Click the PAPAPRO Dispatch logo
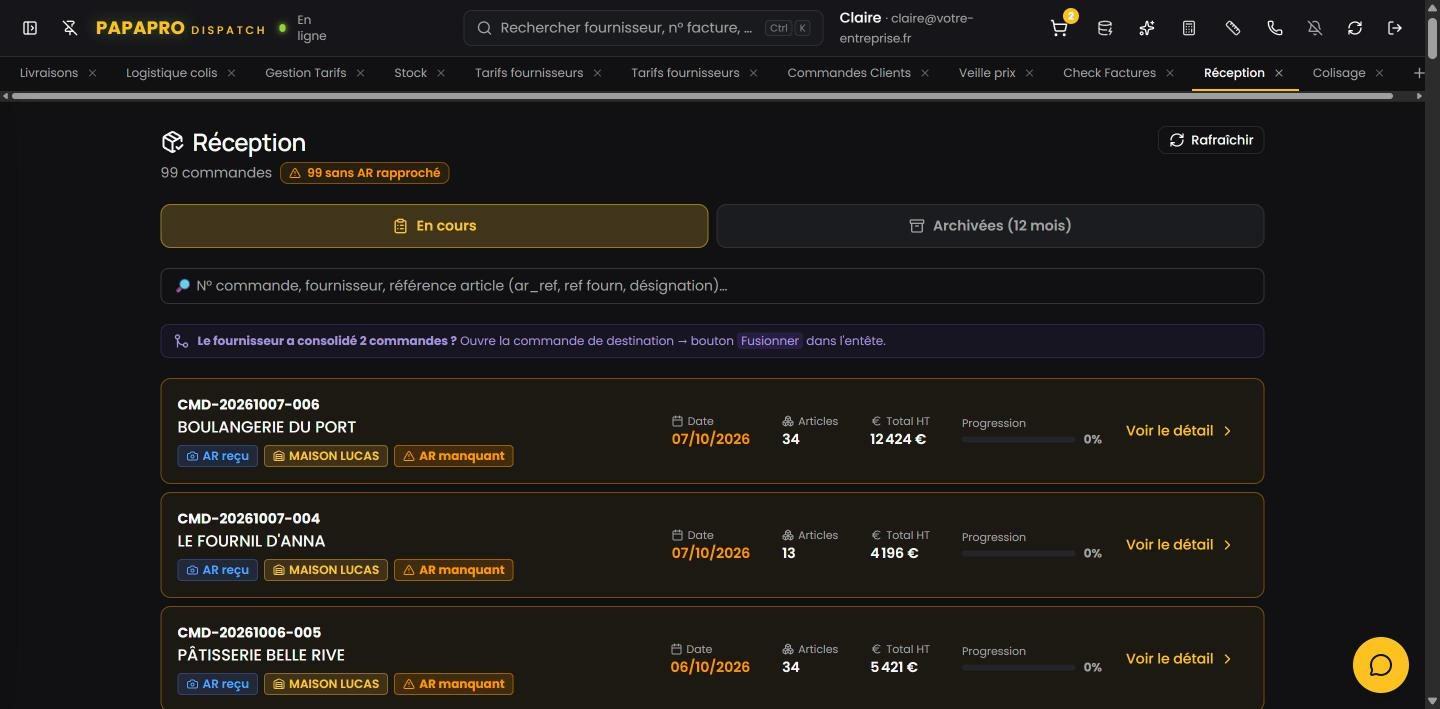The height and width of the screenshot is (709, 1440). click(x=181, y=28)
